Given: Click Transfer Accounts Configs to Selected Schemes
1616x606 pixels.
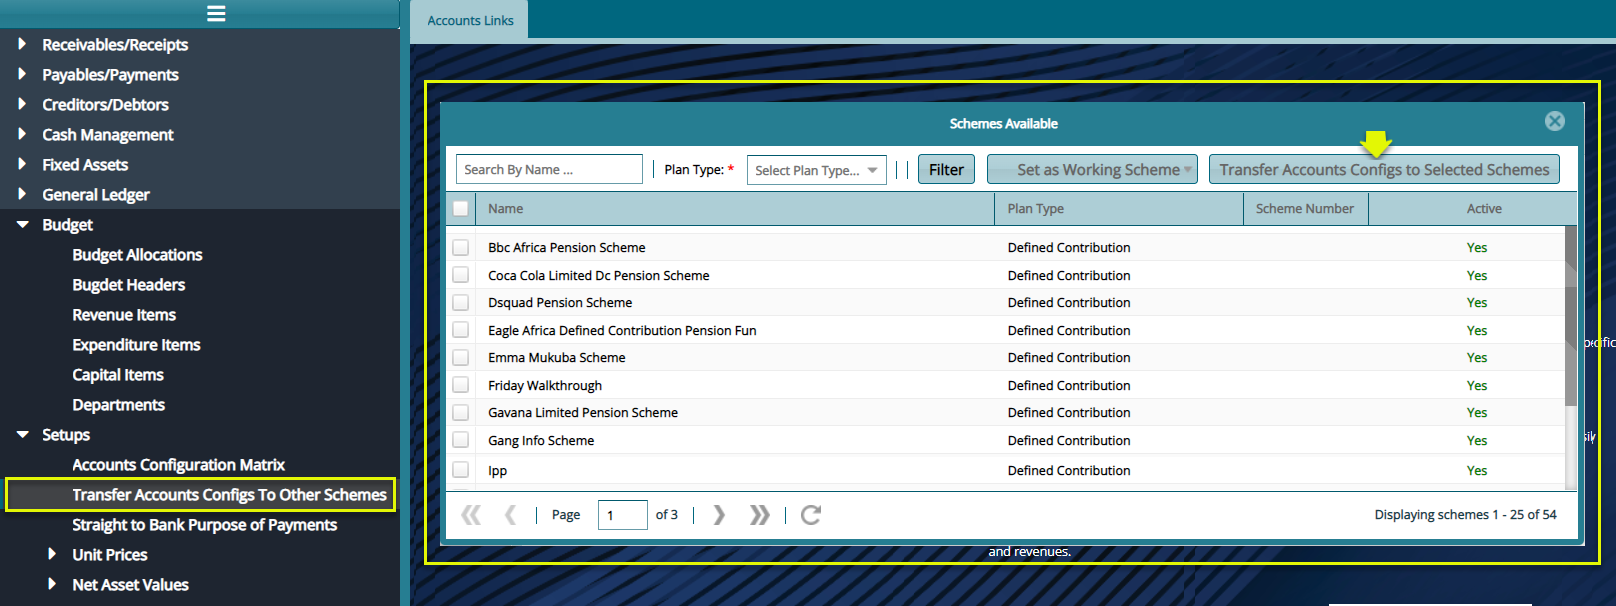Looking at the screenshot, I should [1384, 170].
